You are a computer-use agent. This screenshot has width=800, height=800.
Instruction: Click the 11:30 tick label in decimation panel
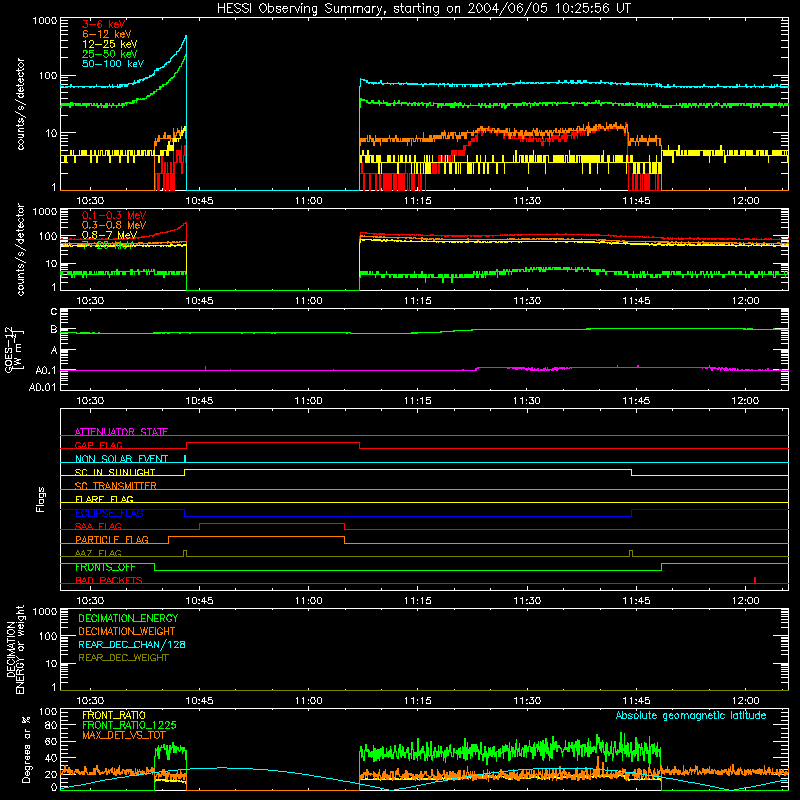point(527,701)
